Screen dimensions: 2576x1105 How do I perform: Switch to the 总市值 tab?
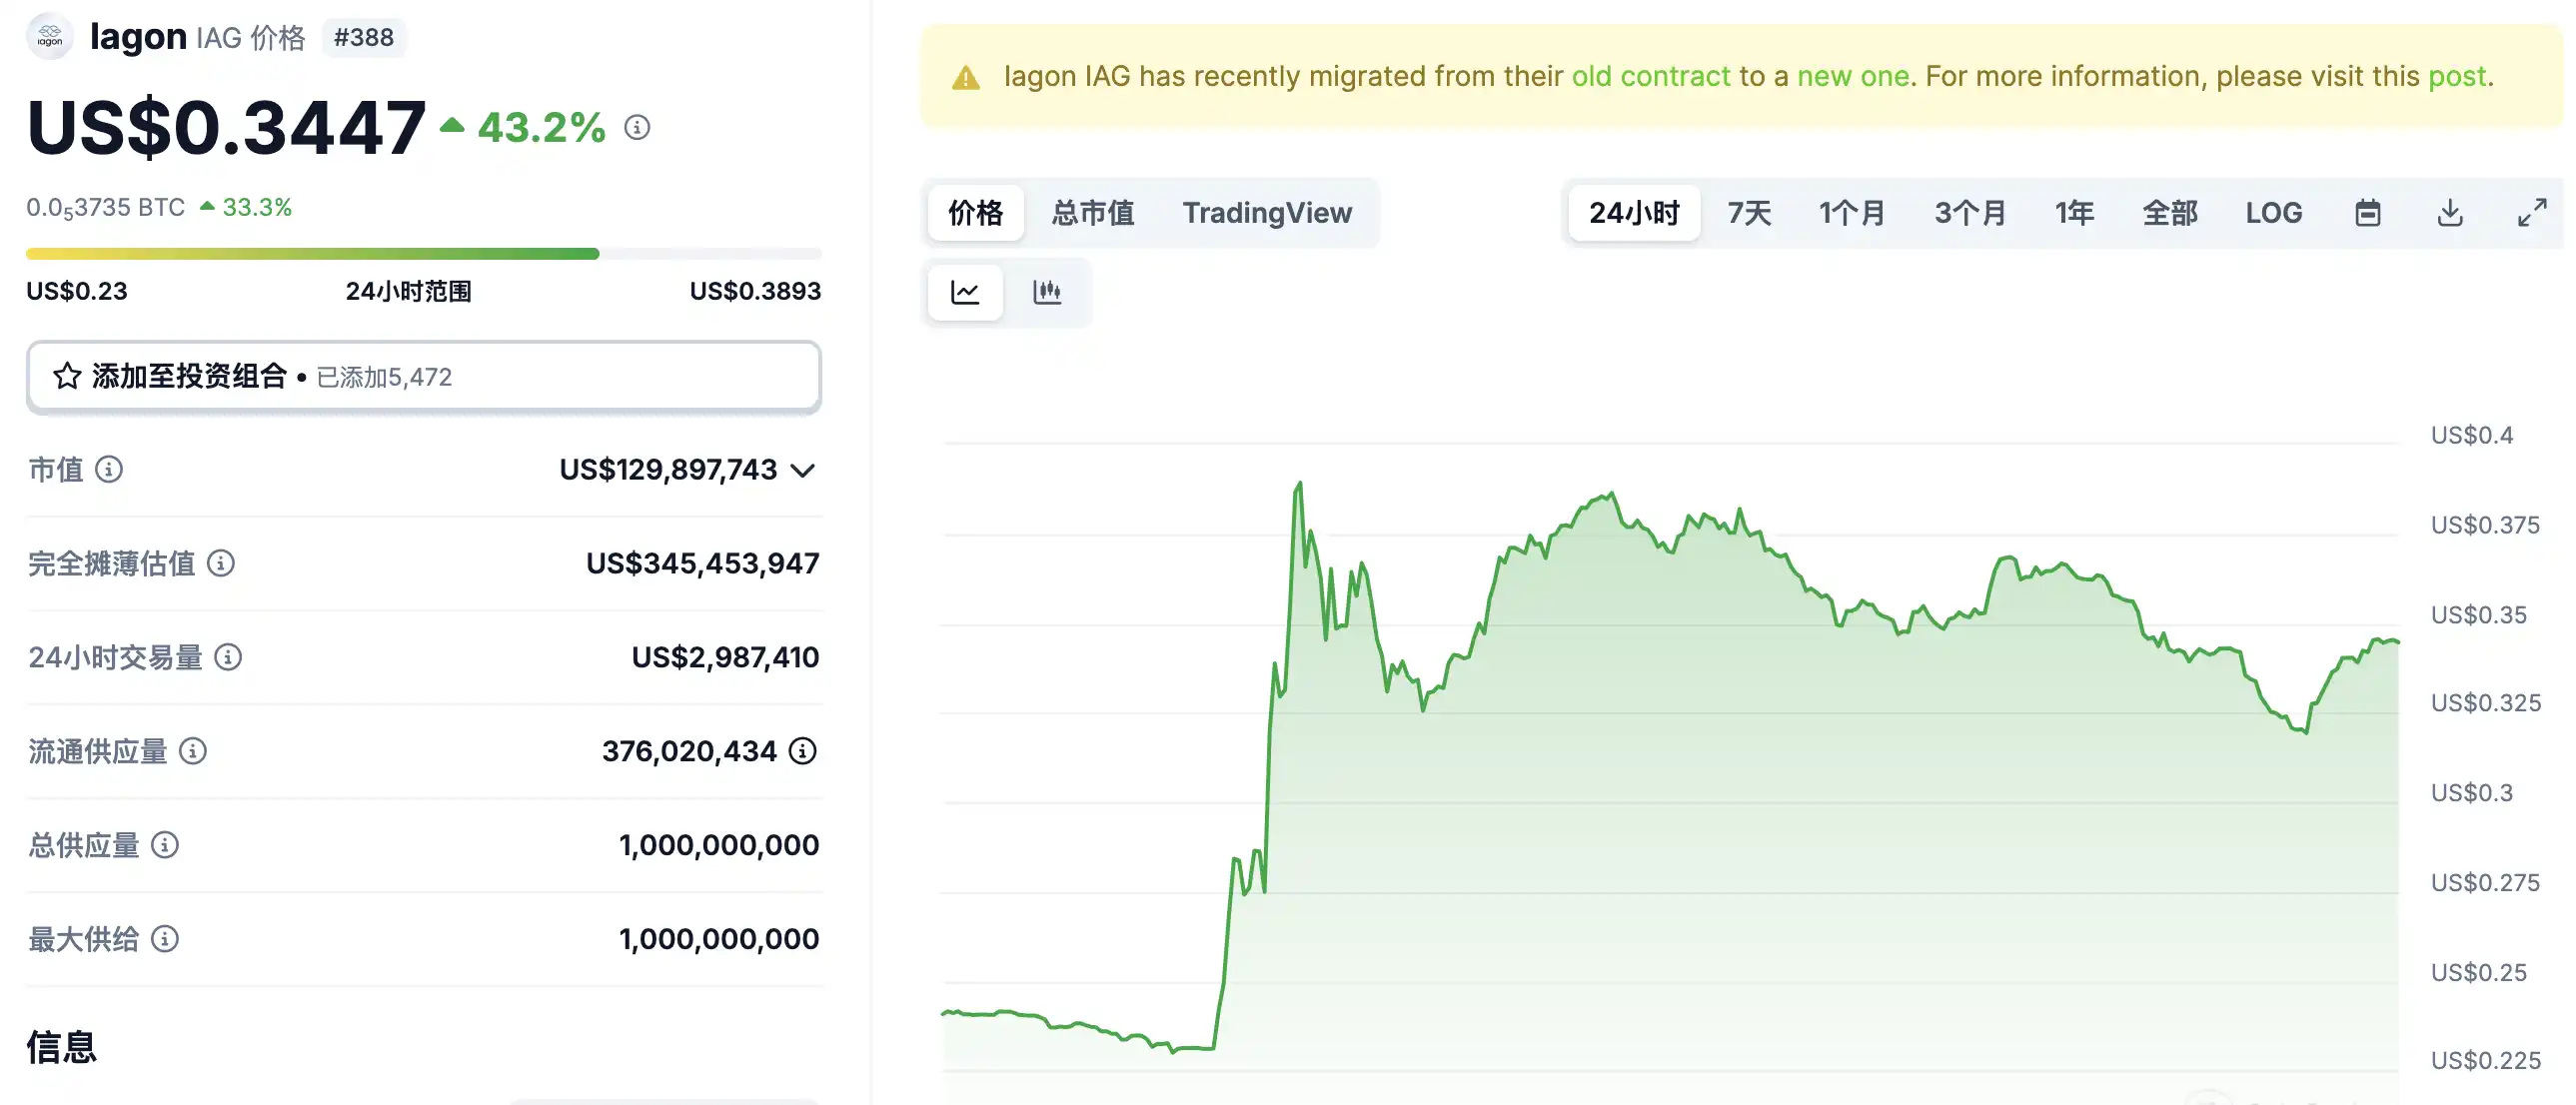coord(1092,213)
